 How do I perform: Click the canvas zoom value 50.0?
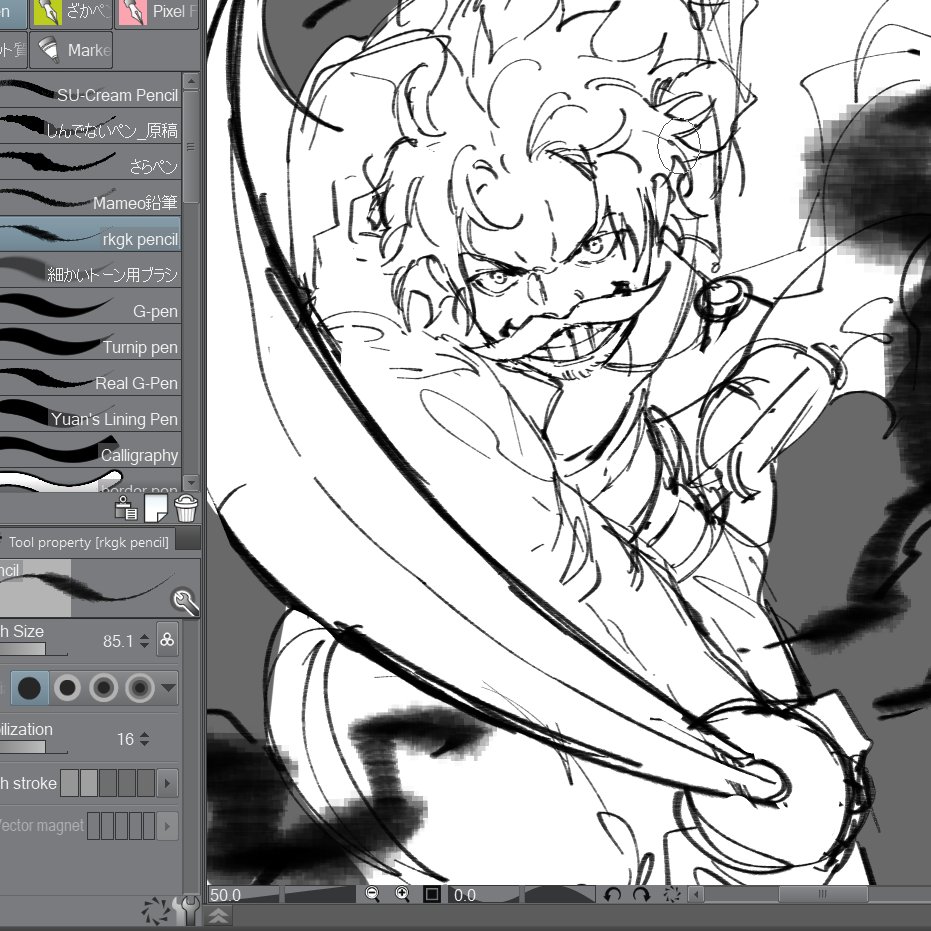pos(226,895)
